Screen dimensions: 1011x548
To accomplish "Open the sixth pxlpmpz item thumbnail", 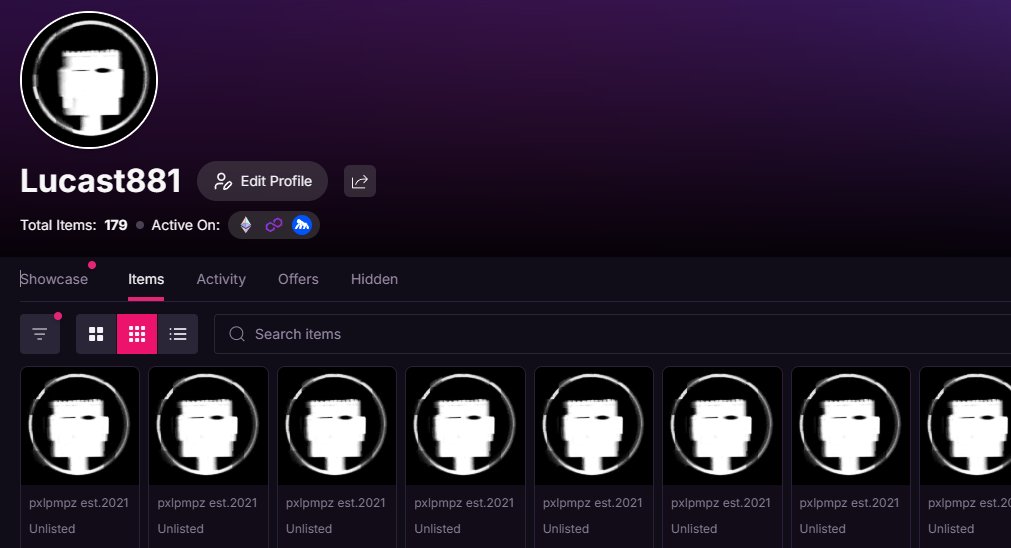I will pos(722,426).
